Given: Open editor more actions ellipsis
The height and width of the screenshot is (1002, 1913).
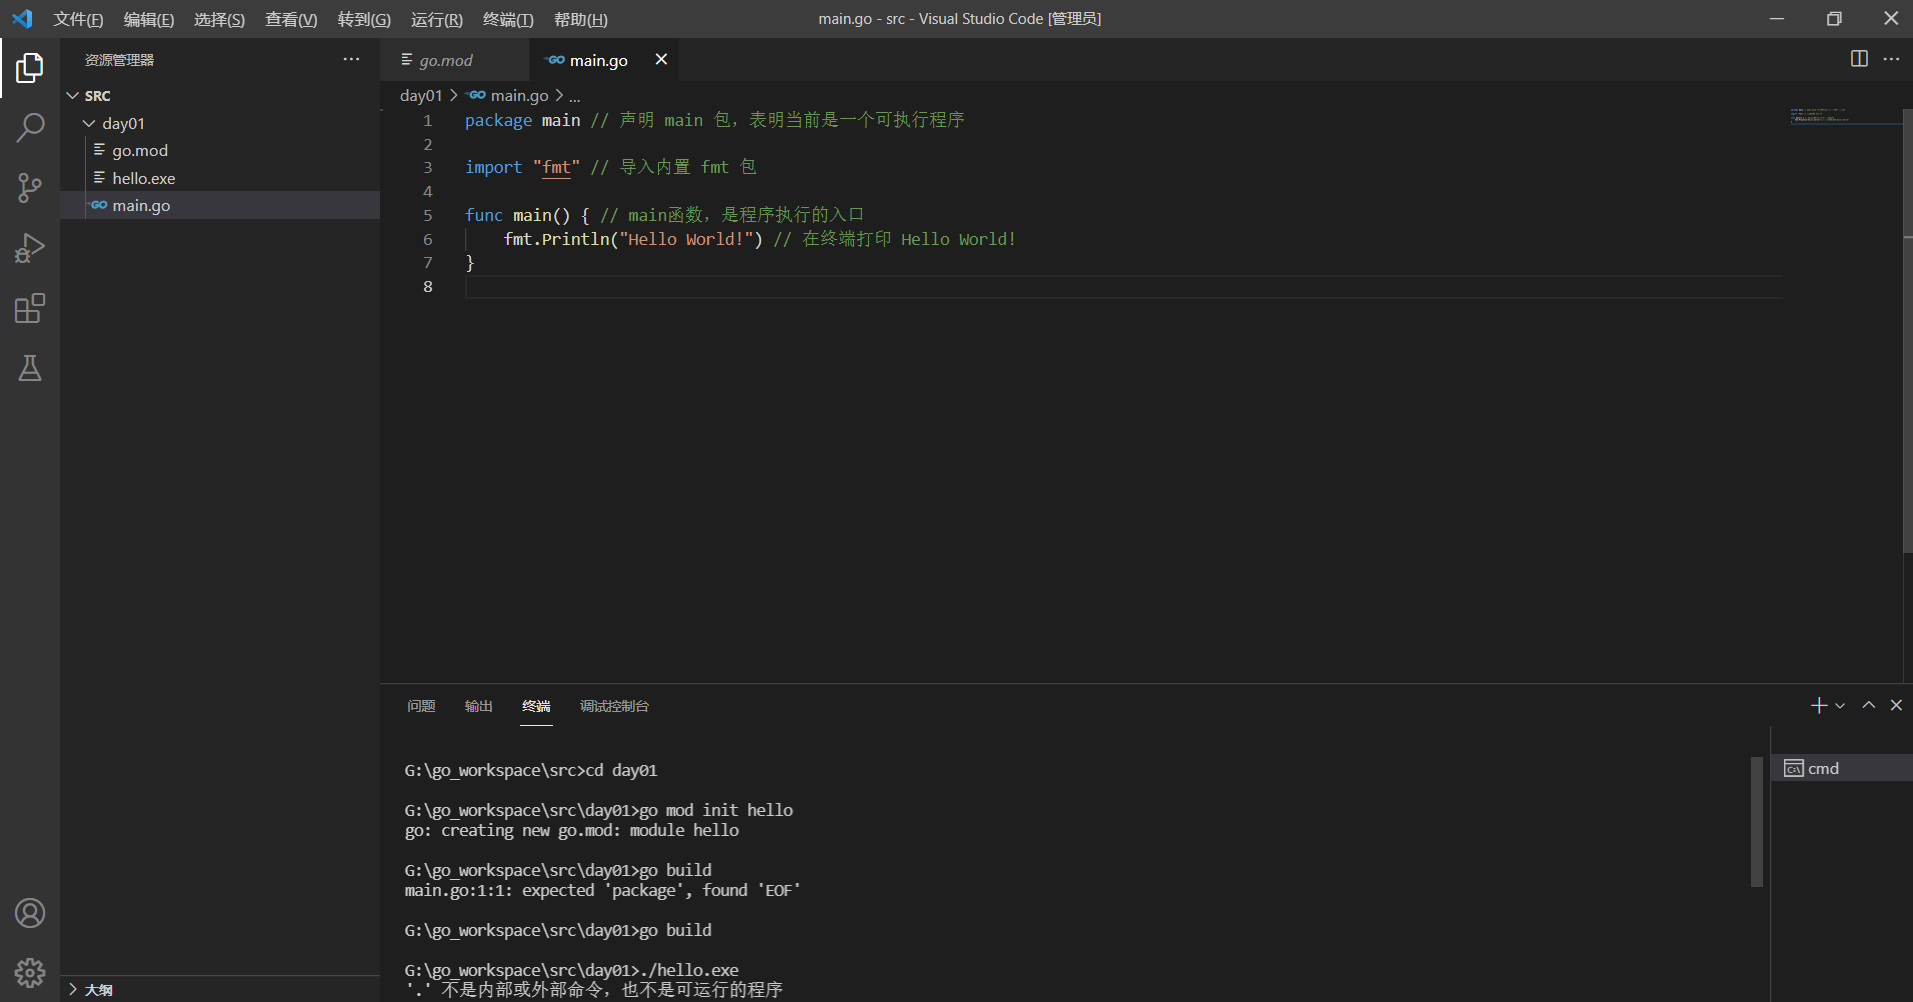Looking at the screenshot, I should [1891, 59].
